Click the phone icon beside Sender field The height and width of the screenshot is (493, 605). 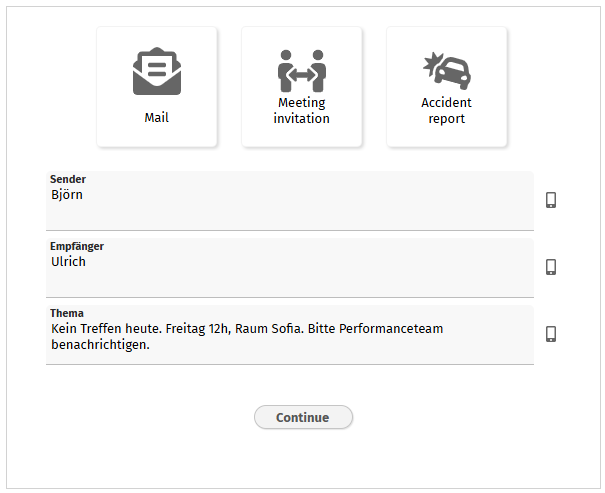(551, 200)
